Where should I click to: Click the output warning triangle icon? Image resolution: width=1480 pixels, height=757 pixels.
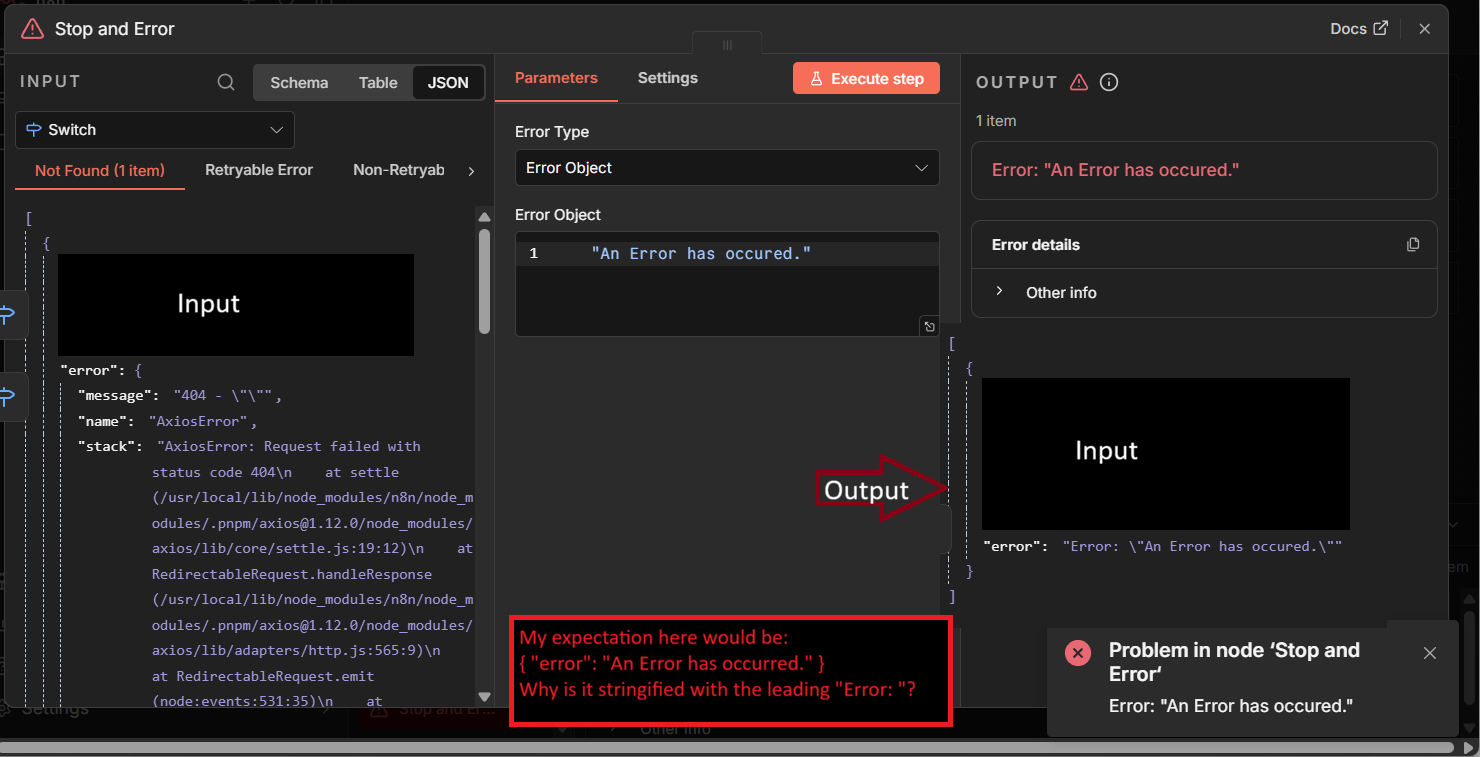1078,82
